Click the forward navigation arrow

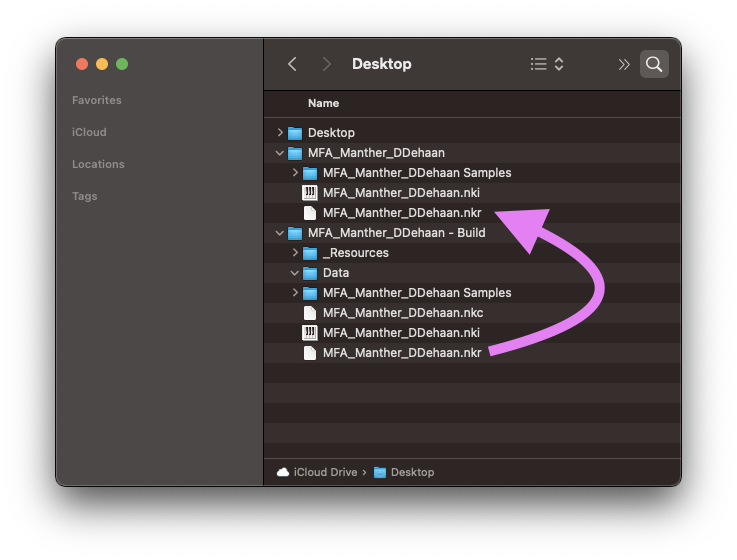[x=326, y=64]
